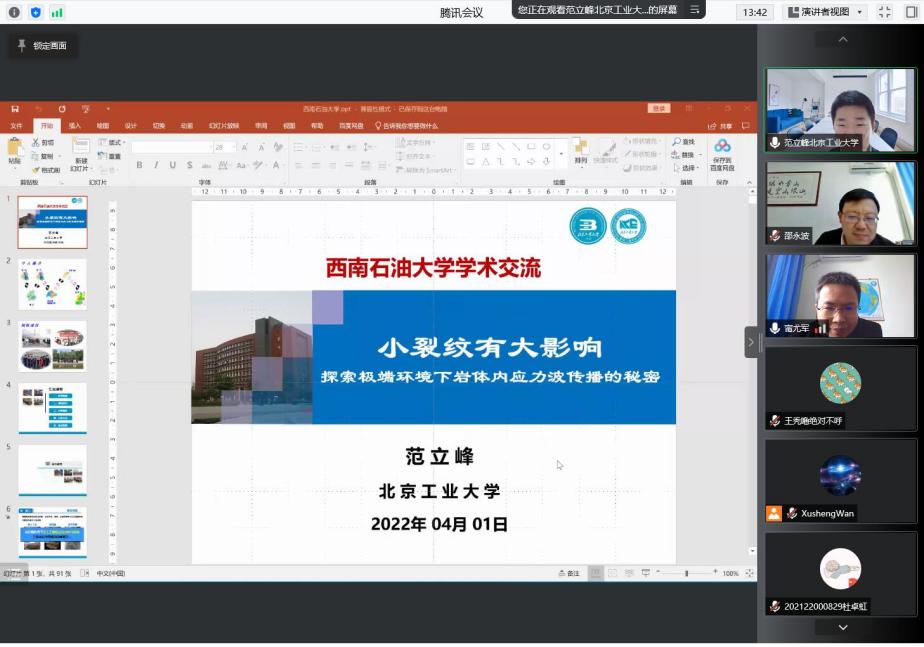Click the clear formatting icon
Viewport: 924px width, 647px height.
(x=278, y=147)
